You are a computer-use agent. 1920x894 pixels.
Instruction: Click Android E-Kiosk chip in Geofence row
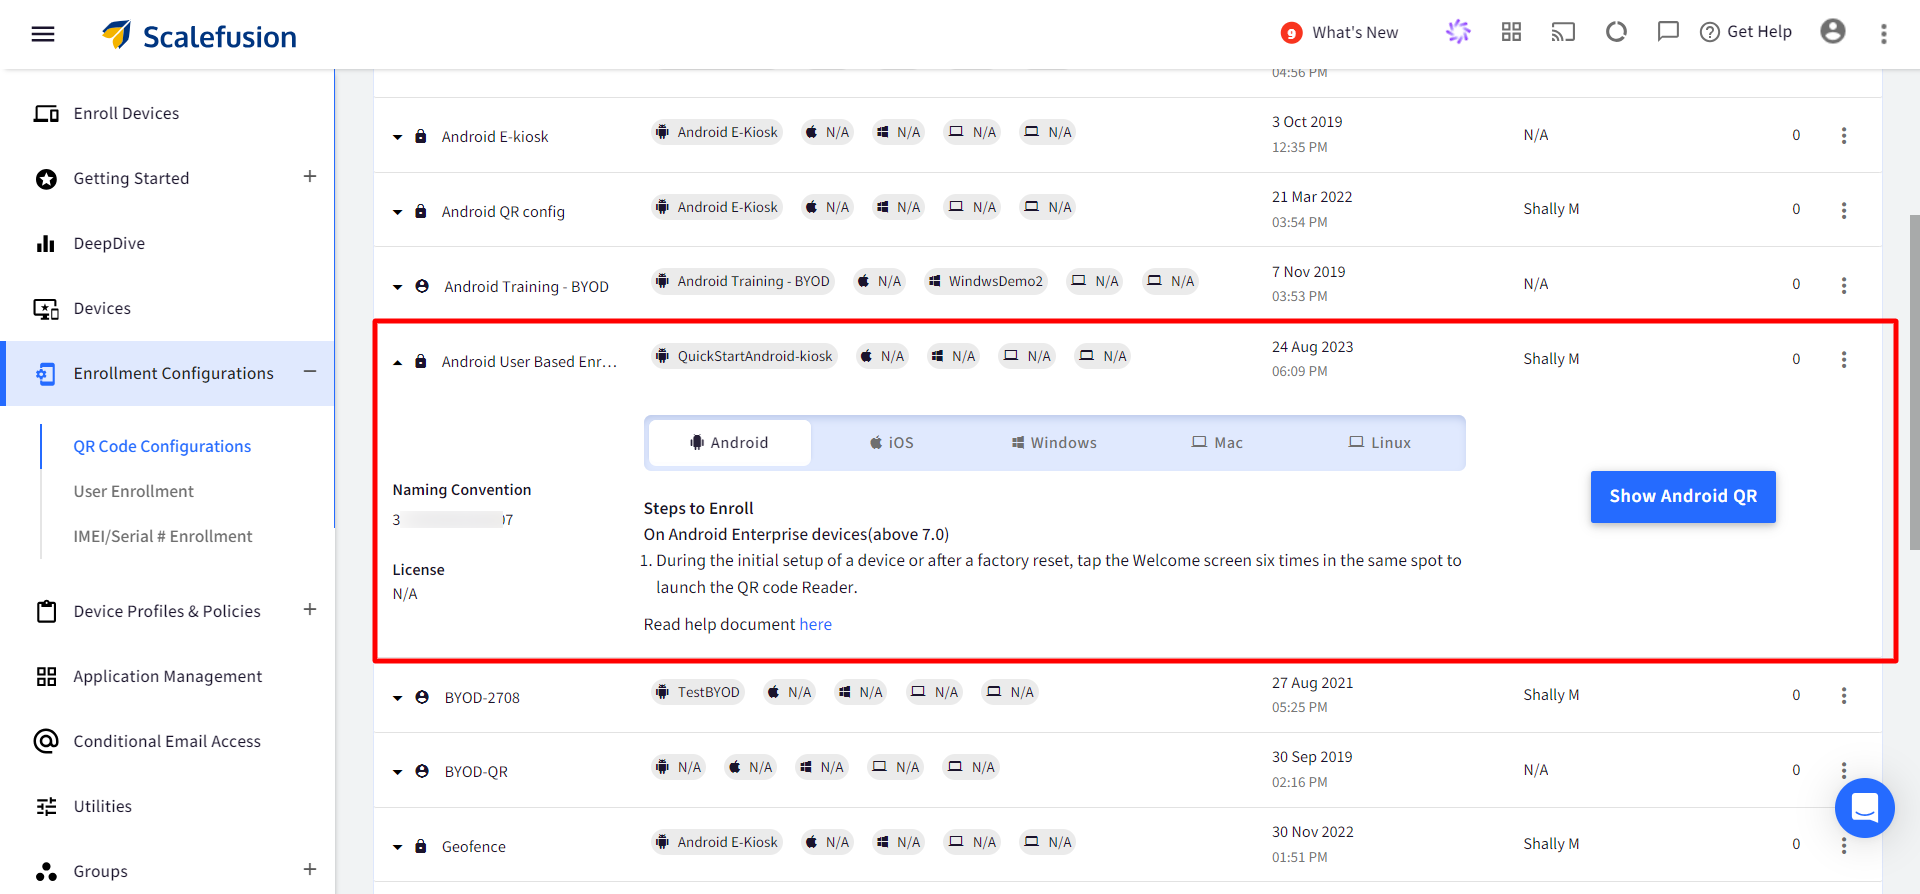pos(716,842)
